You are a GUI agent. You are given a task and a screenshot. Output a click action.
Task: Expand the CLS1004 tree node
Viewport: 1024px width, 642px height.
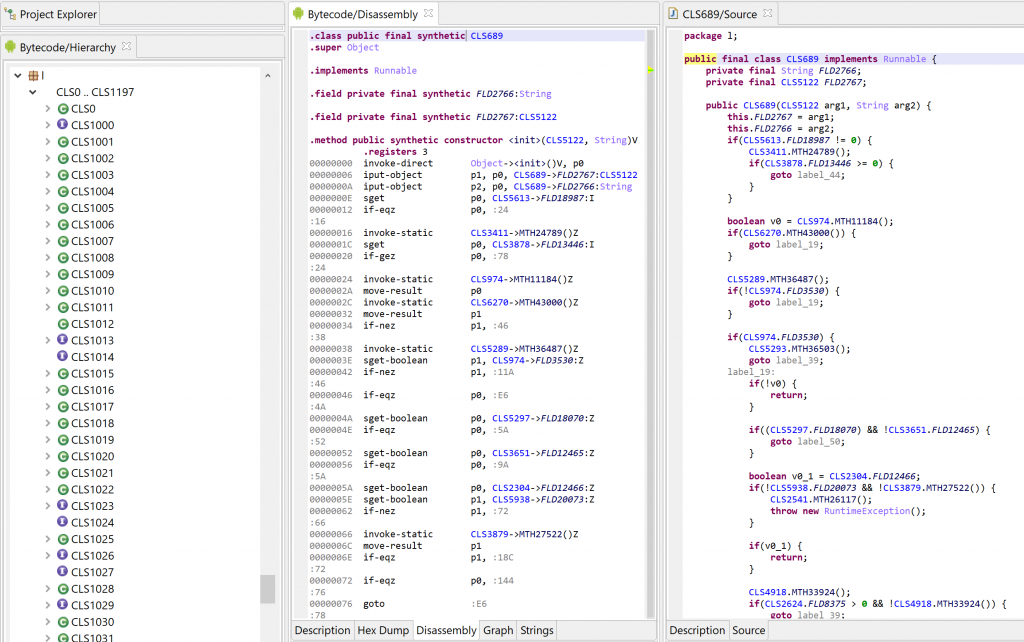(x=48, y=191)
